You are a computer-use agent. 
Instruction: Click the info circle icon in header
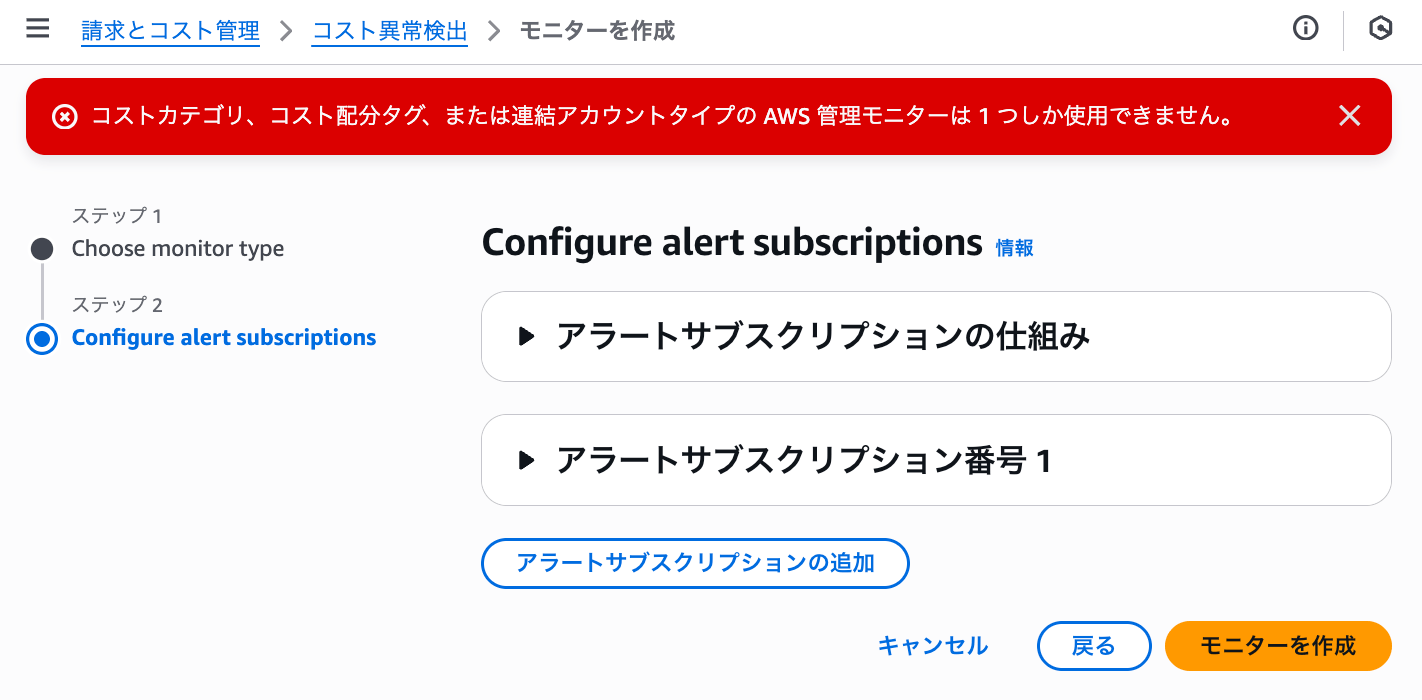1305,29
